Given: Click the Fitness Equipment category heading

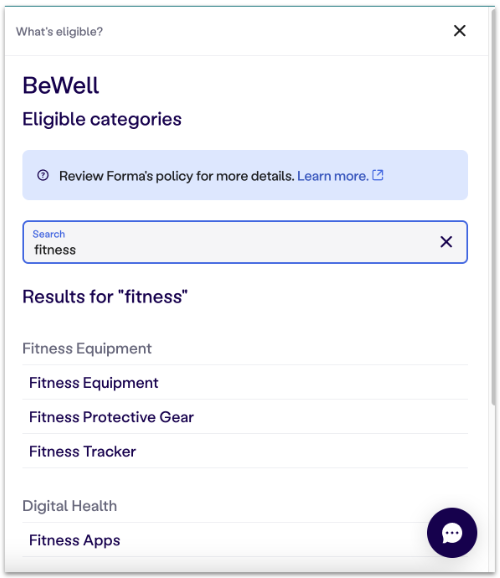Looking at the screenshot, I should pos(87,348).
